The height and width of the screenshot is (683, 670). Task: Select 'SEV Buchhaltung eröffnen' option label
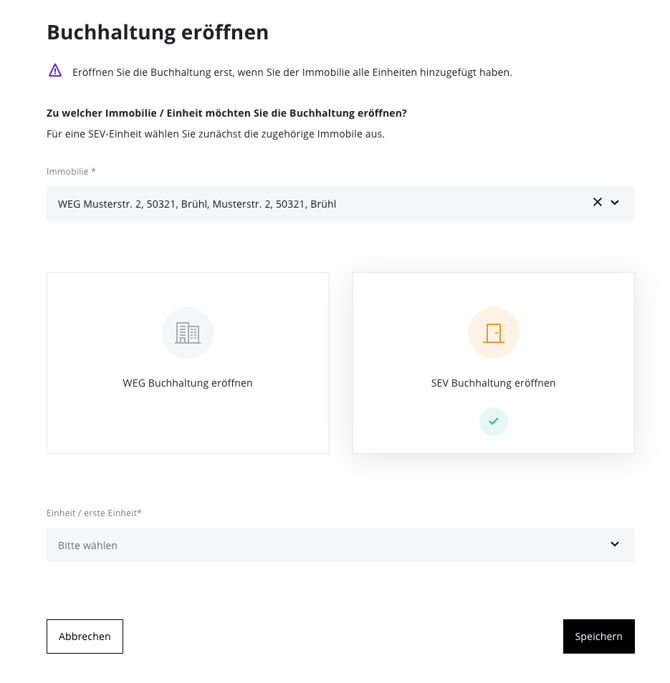[x=493, y=383]
